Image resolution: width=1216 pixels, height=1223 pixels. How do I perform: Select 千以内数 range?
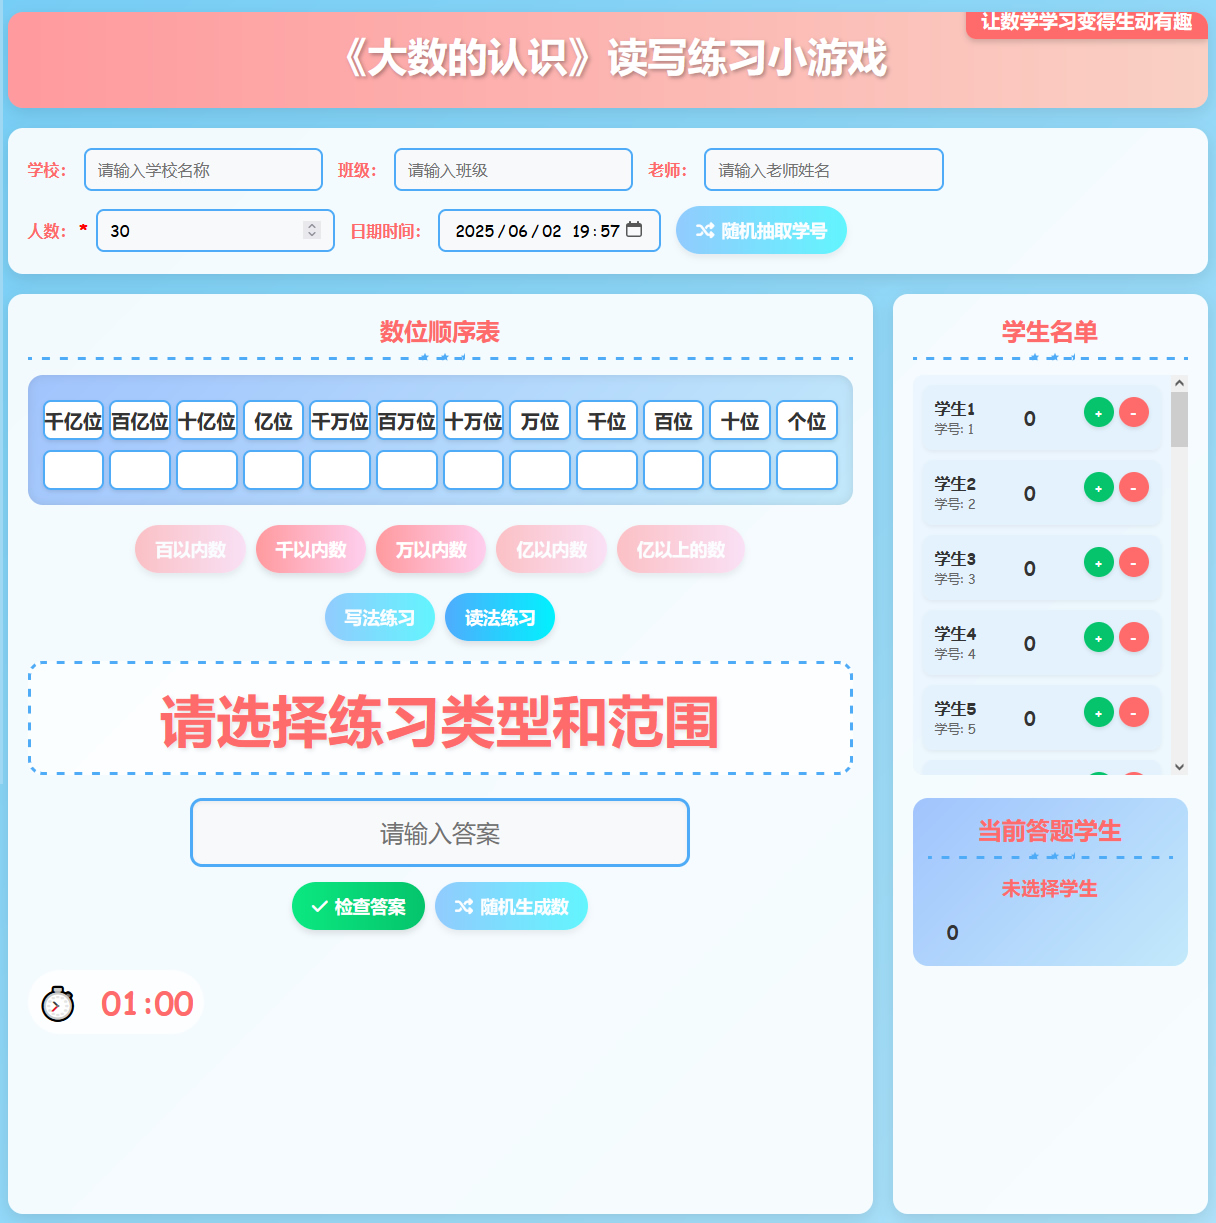point(310,549)
